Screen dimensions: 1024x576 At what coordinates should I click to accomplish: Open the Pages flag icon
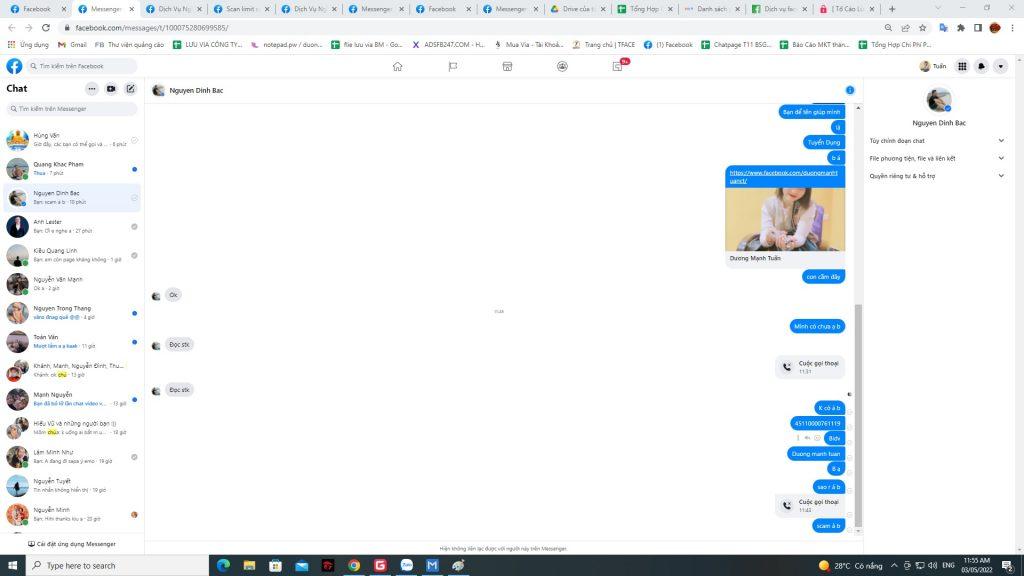[452, 66]
